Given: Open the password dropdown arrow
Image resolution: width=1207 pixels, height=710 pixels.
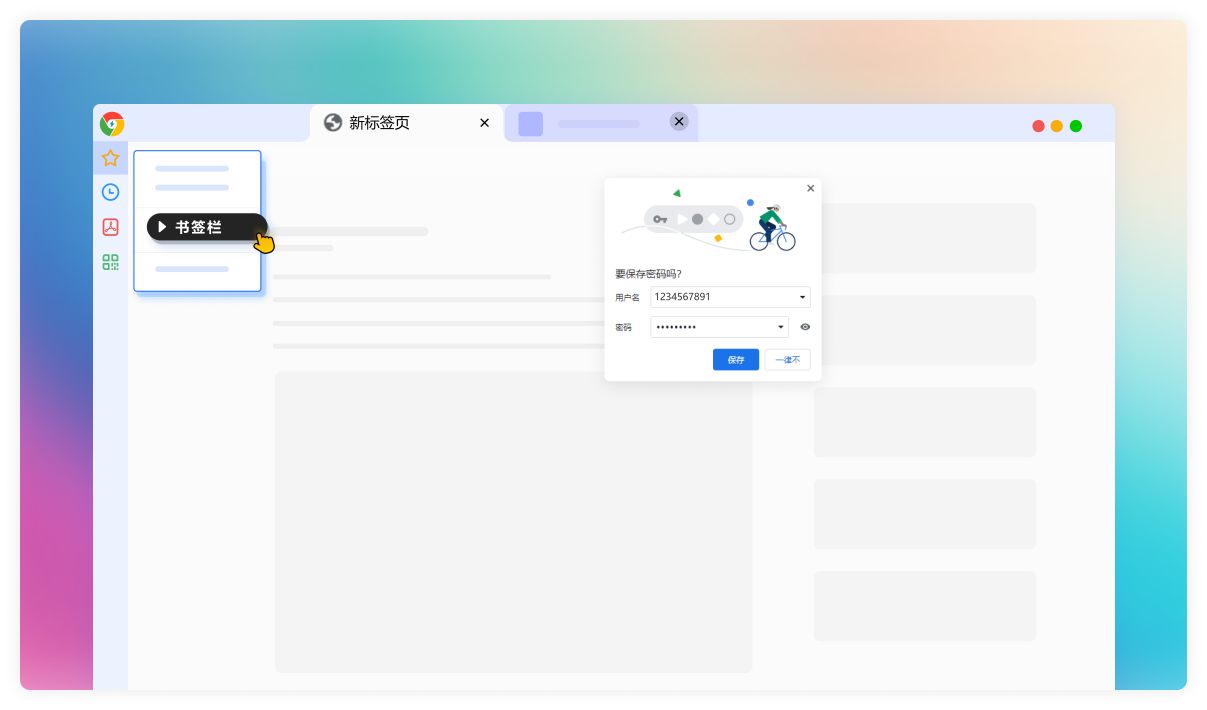Looking at the screenshot, I should point(781,327).
